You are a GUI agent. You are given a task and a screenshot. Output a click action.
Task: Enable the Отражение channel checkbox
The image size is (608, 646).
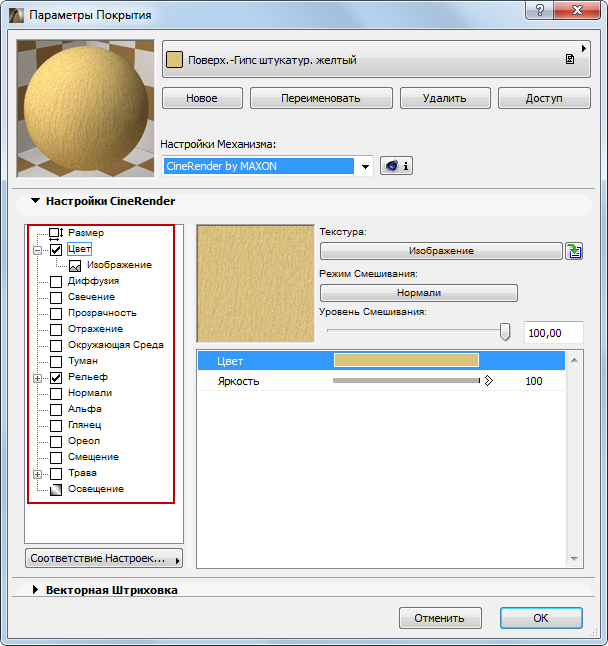(x=56, y=330)
